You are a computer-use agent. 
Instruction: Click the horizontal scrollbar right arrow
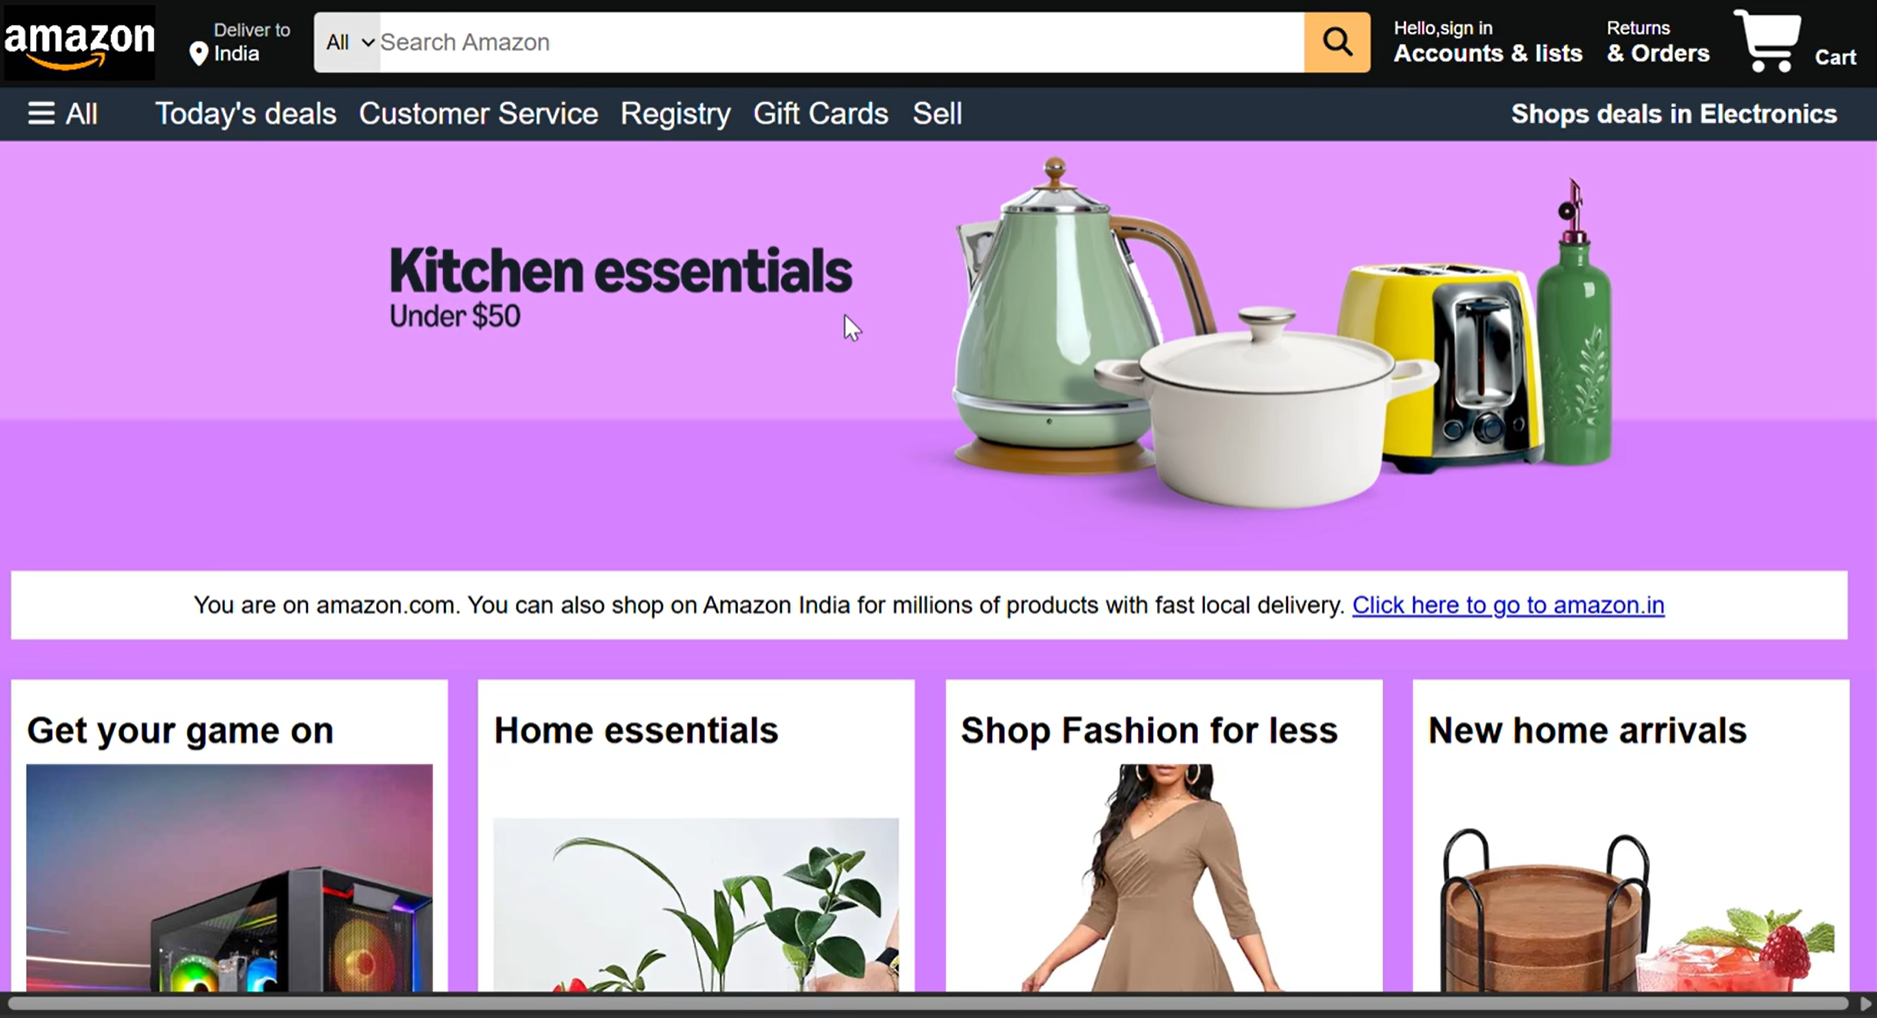[1865, 1003]
